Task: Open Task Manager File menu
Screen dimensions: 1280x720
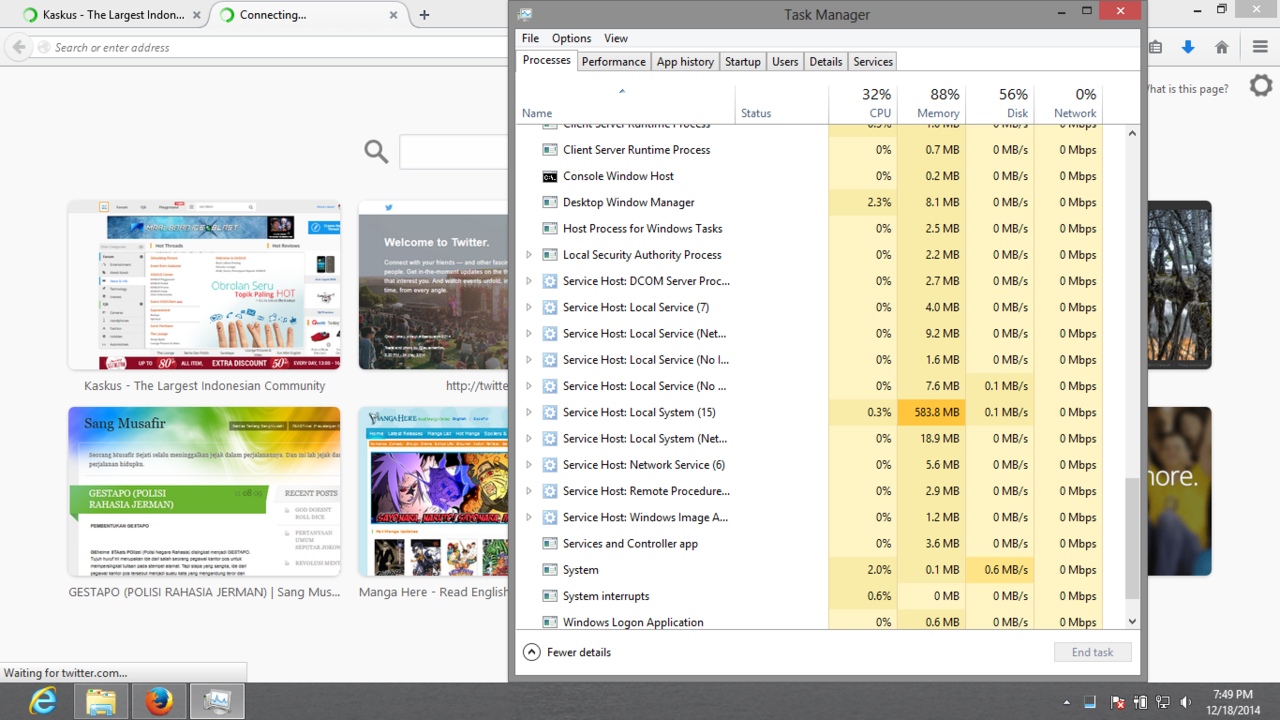Action: tap(530, 38)
